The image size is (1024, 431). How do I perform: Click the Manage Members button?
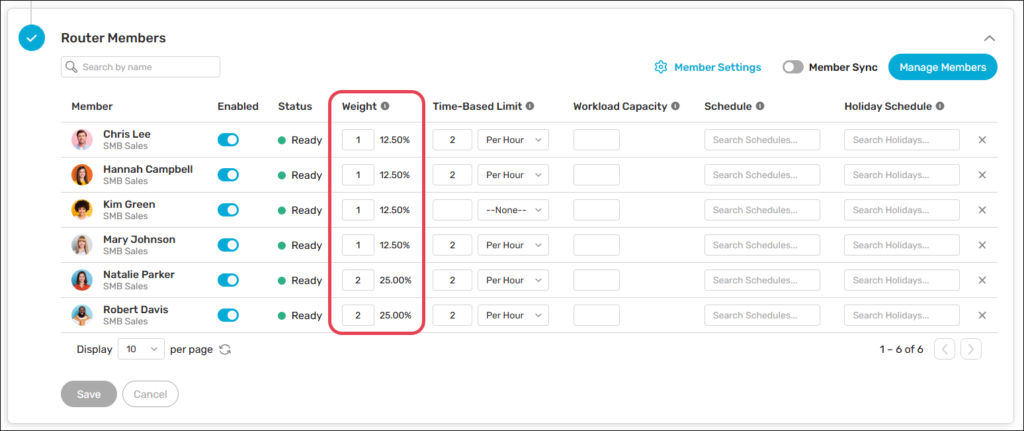[942, 67]
